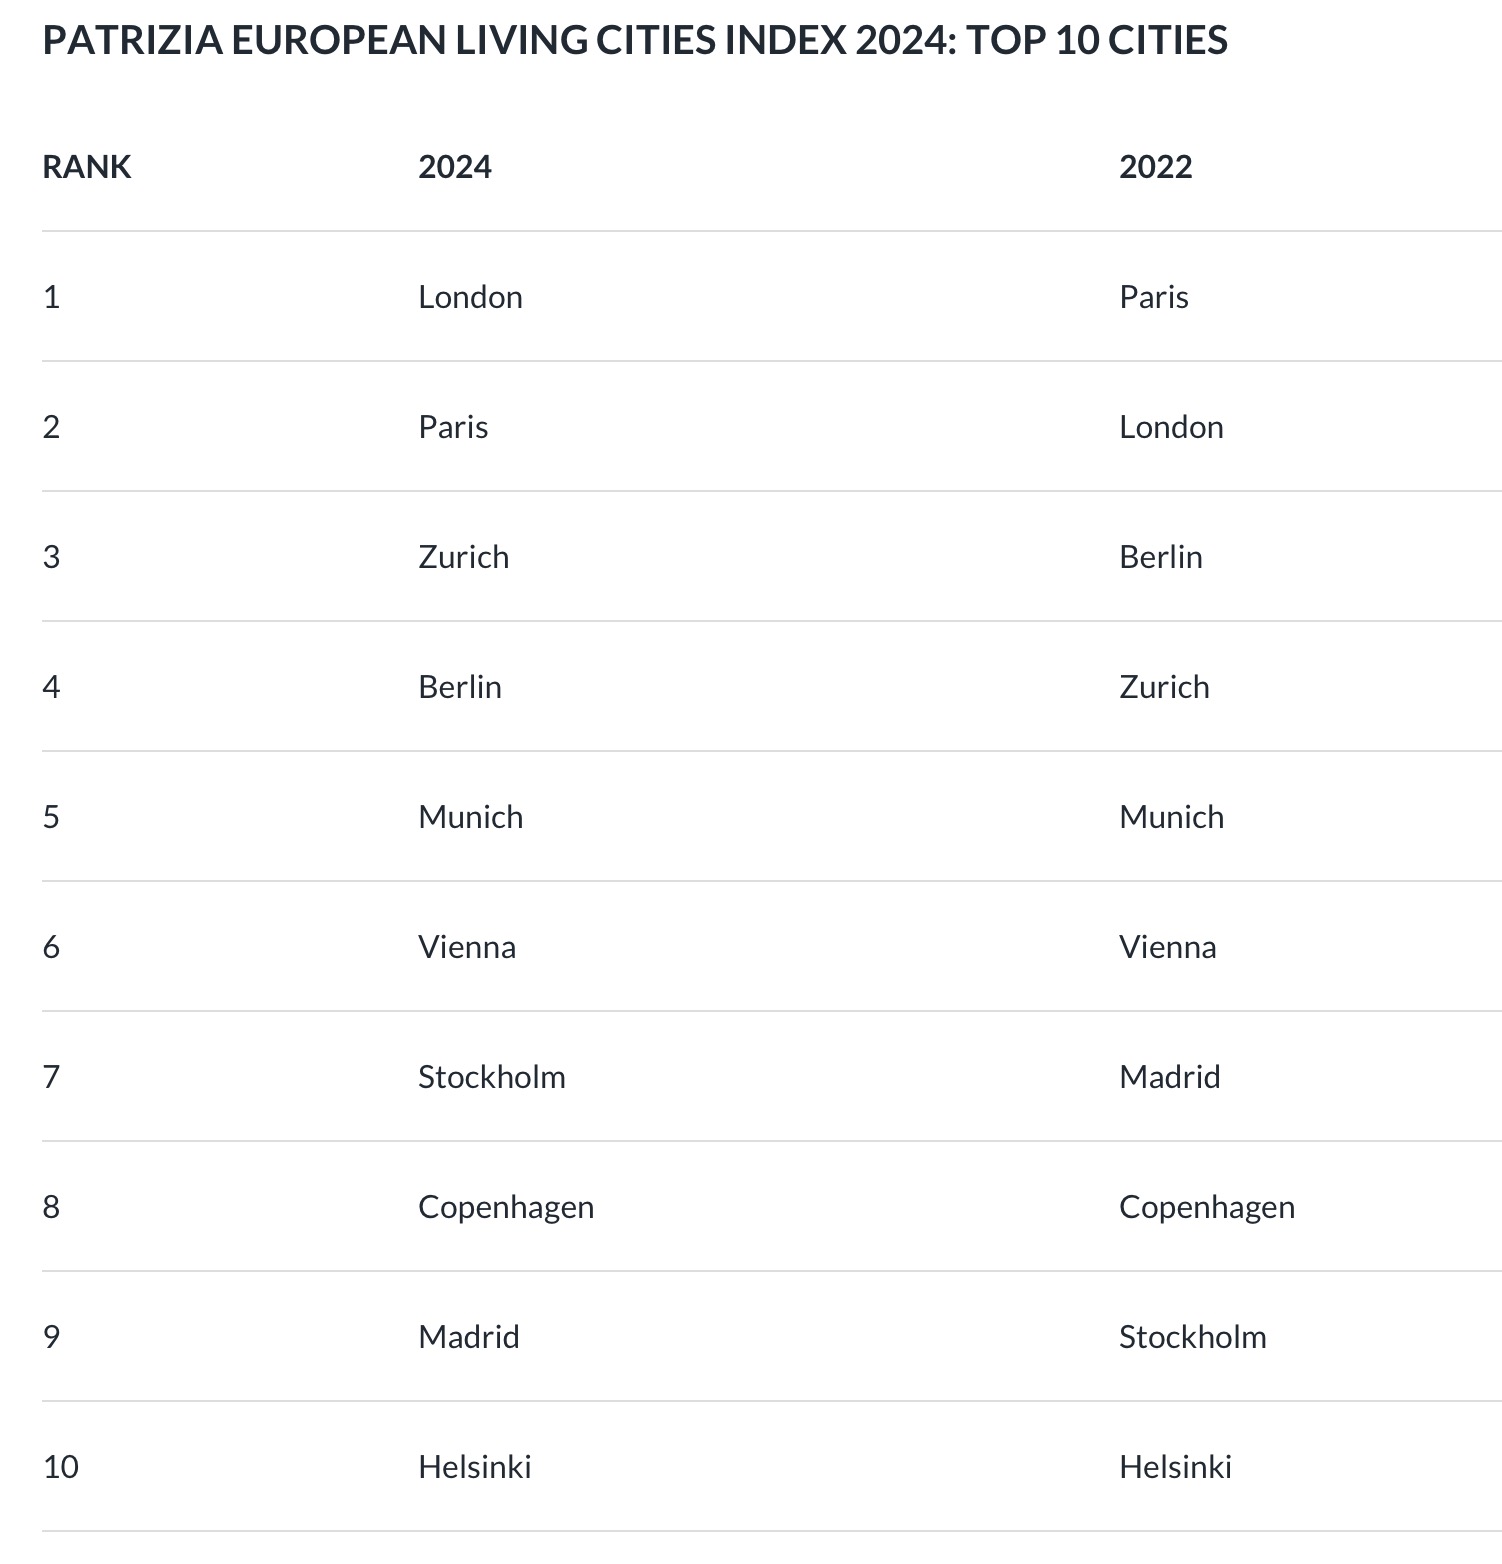1502x1564 pixels.
Task: Click Berlin in the 2022 column
Action: 1161,557
